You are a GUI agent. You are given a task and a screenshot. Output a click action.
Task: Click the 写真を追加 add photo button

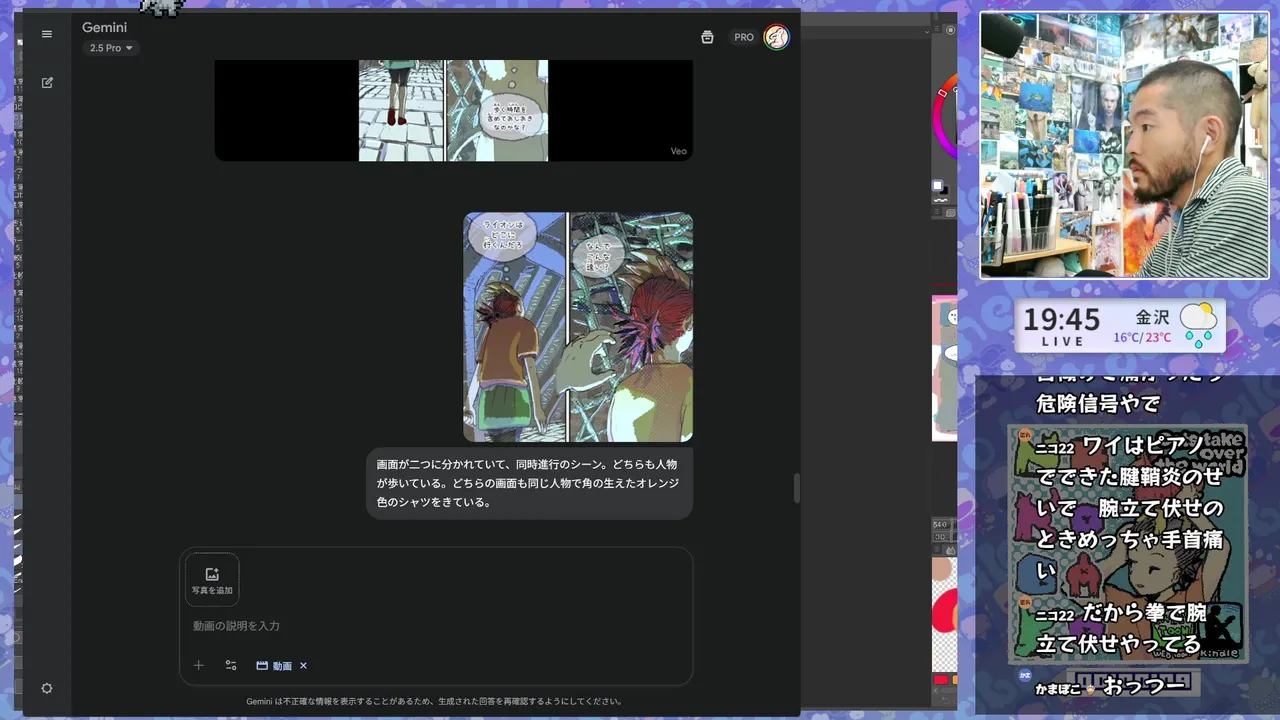pyautogui.click(x=212, y=580)
